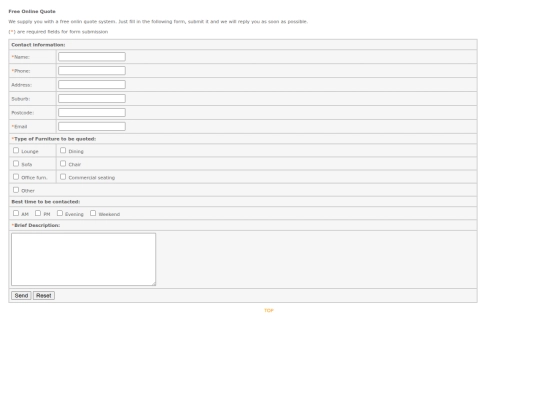Activate the Postcode text box
The width and height of the screenshot is (540, 405).
pos(92,113)
